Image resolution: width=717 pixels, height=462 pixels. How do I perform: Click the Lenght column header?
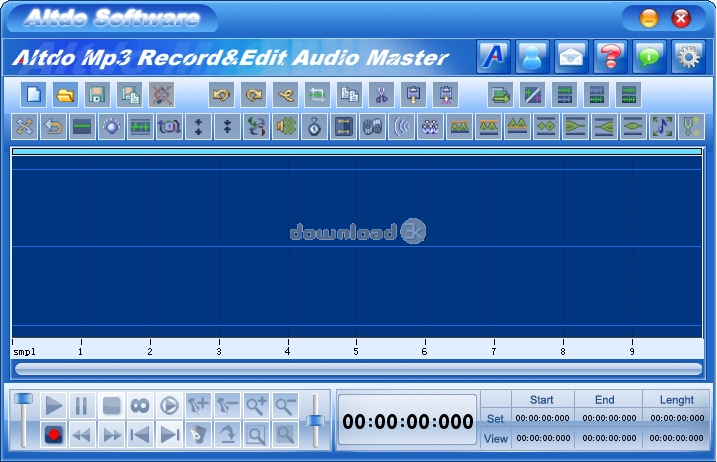point(677,400)
